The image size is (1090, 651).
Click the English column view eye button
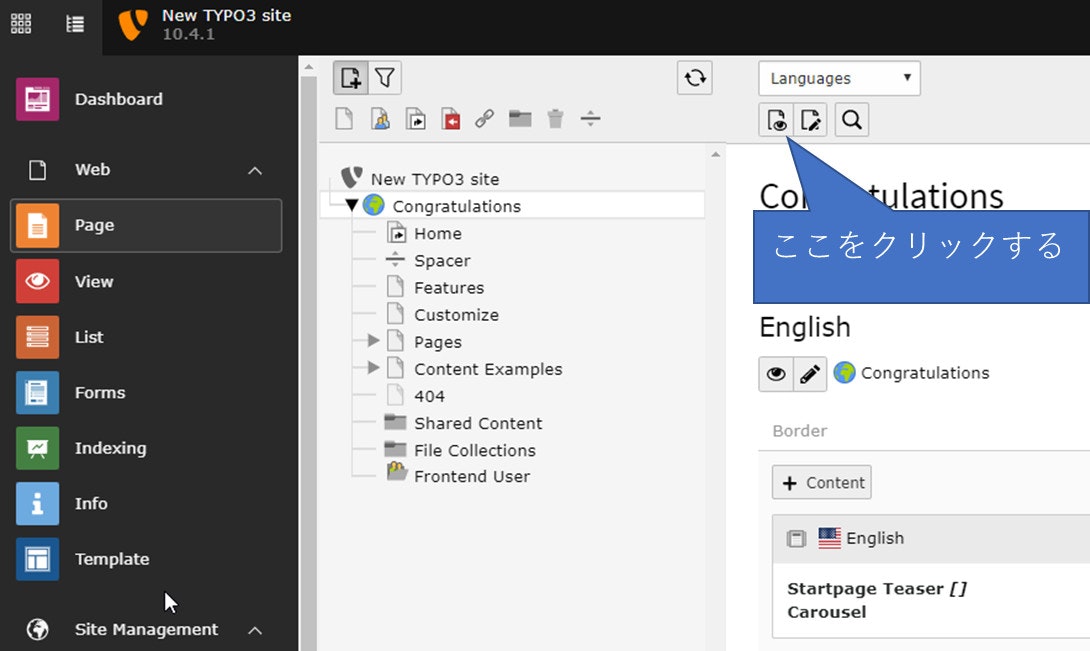click(776, 374)
